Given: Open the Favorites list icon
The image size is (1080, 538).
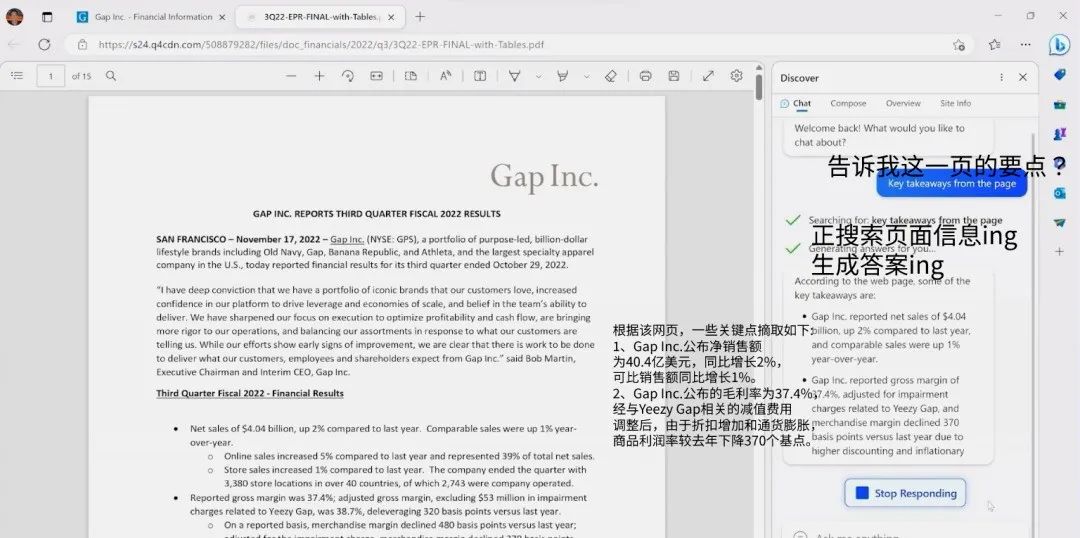Looking at the screenshot, I should coord(994,45).
